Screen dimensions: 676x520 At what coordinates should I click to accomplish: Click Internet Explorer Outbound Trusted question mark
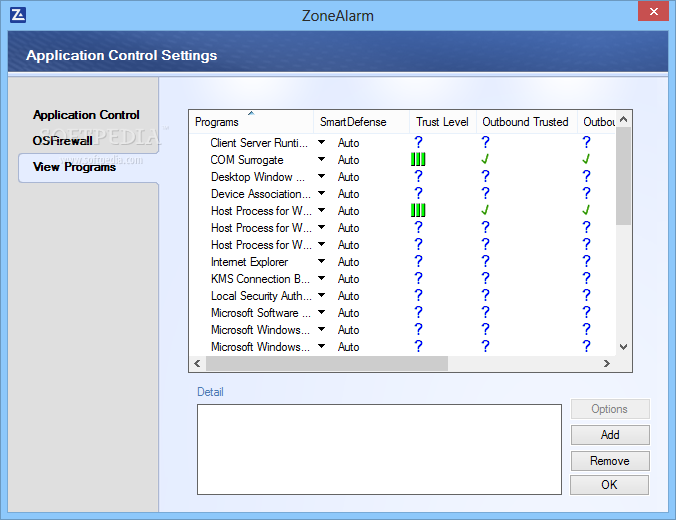click(x=485, y=261)
